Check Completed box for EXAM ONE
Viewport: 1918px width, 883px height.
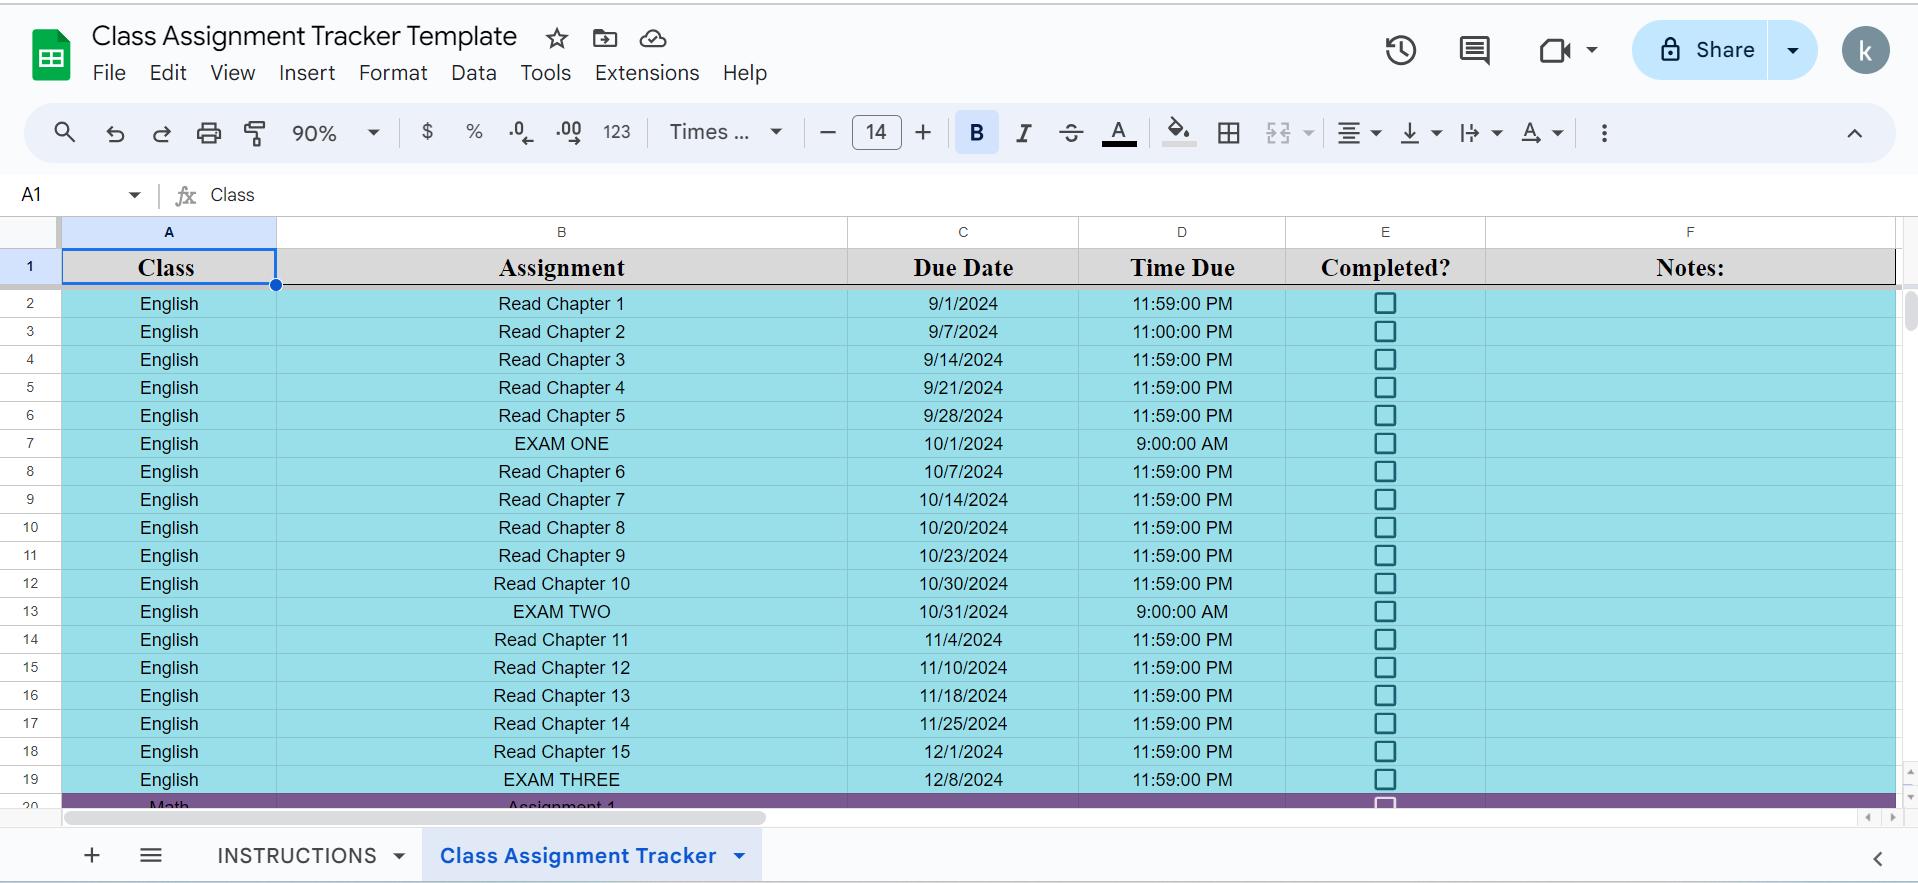coord(1385,443)
